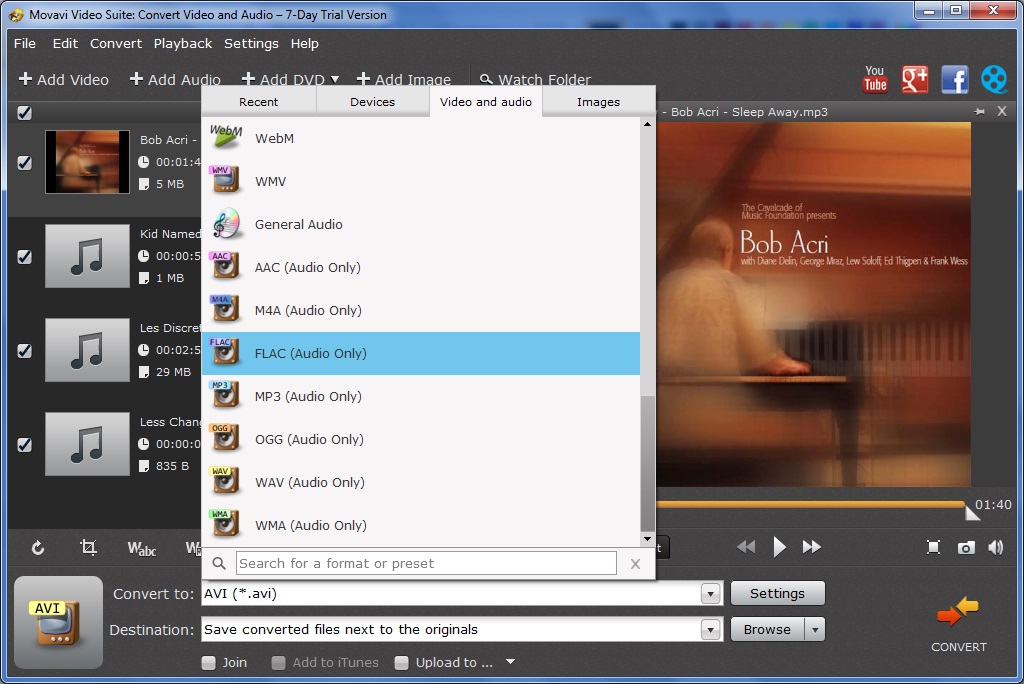This screenshot has width=1024, height=684.
Task: Enable the Add to iTunes checkbox
Action: [x=278, y=662]
